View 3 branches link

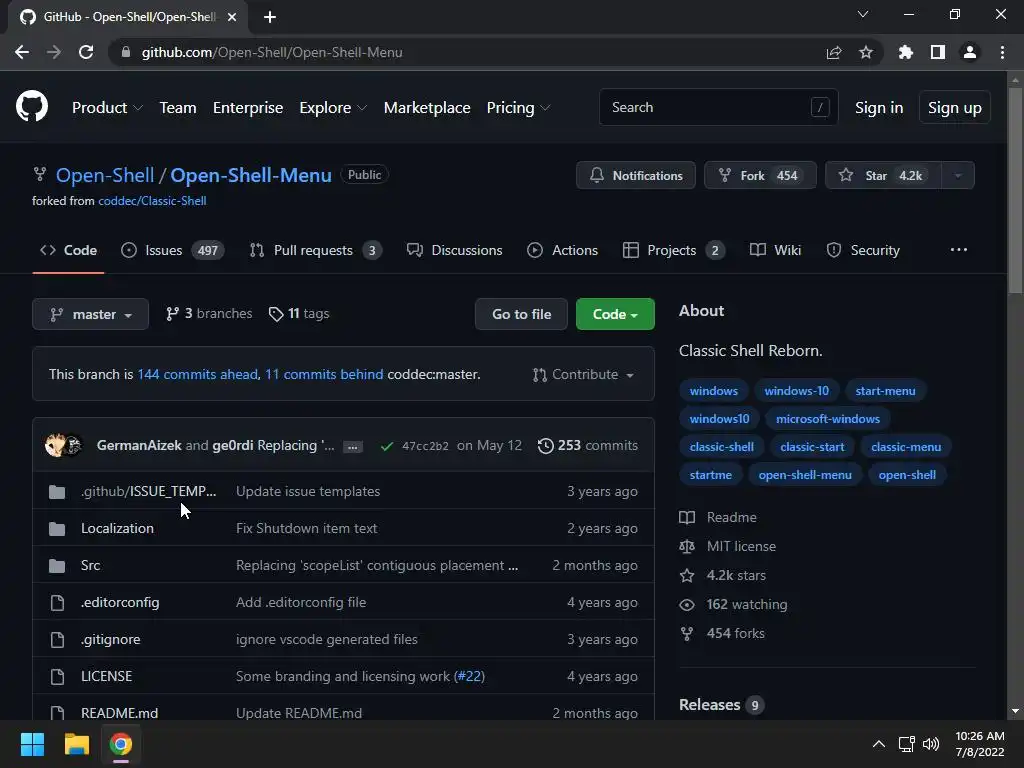point(208,314)
